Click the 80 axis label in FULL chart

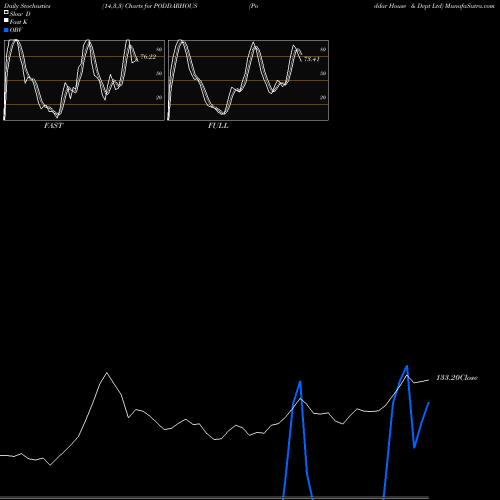pos(323,49)
